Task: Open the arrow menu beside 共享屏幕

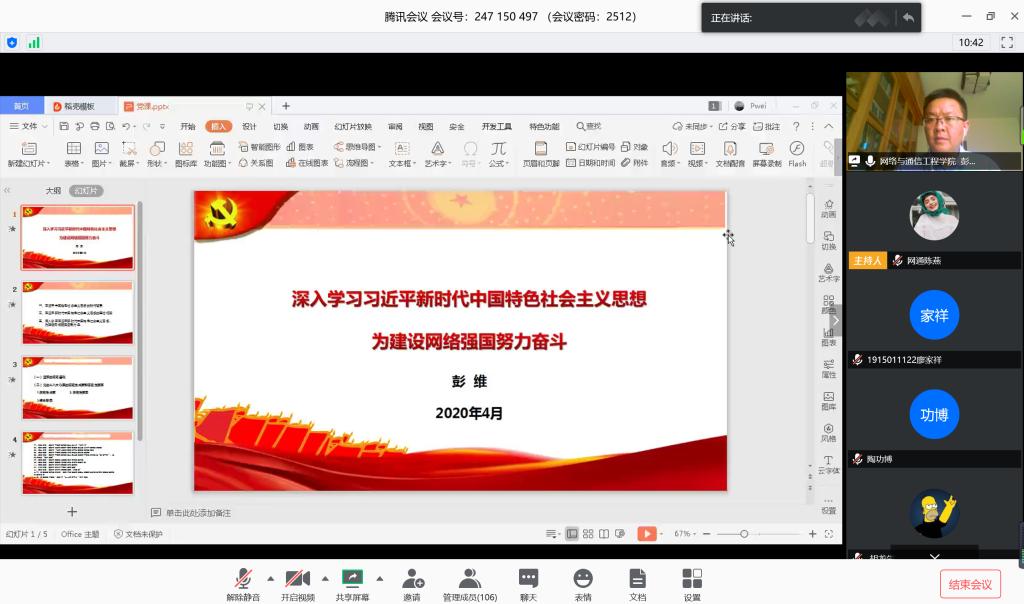Action: [379, 579]
